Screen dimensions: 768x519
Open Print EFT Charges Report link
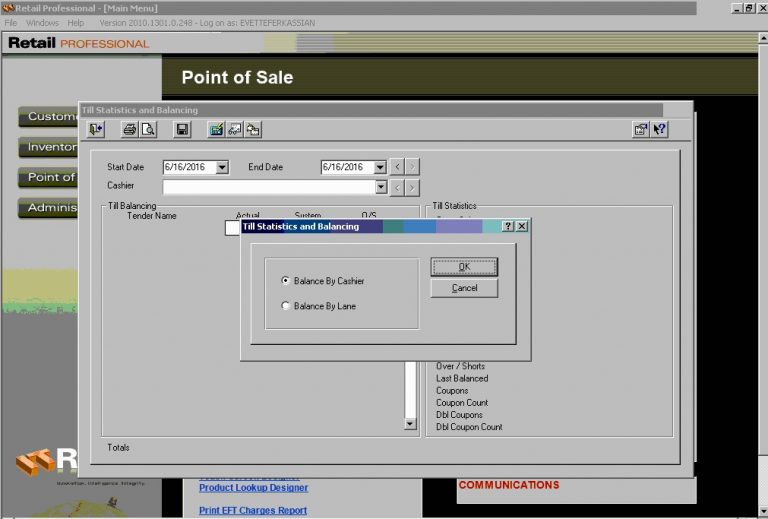click(x=253, y=510)
